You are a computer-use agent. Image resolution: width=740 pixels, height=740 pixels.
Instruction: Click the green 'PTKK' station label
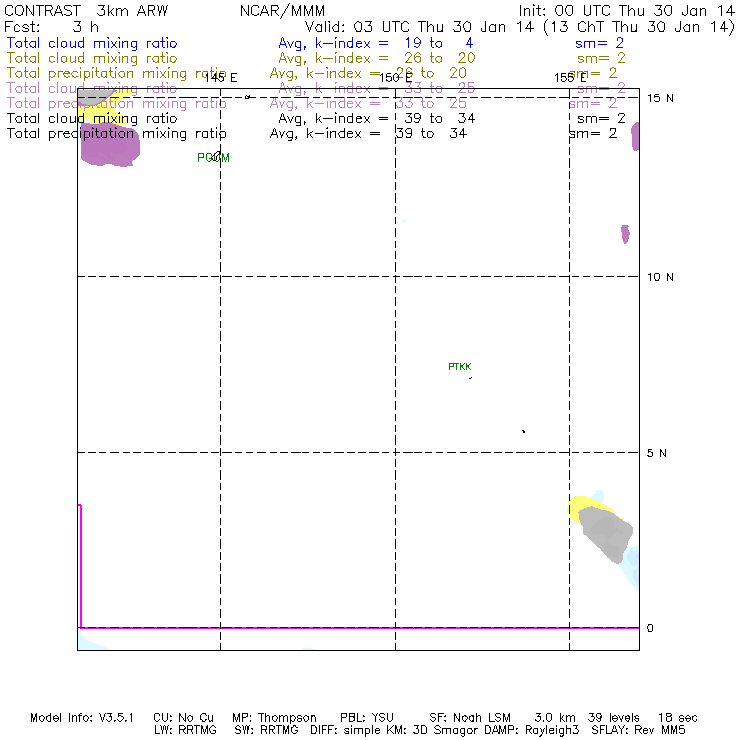460,367
